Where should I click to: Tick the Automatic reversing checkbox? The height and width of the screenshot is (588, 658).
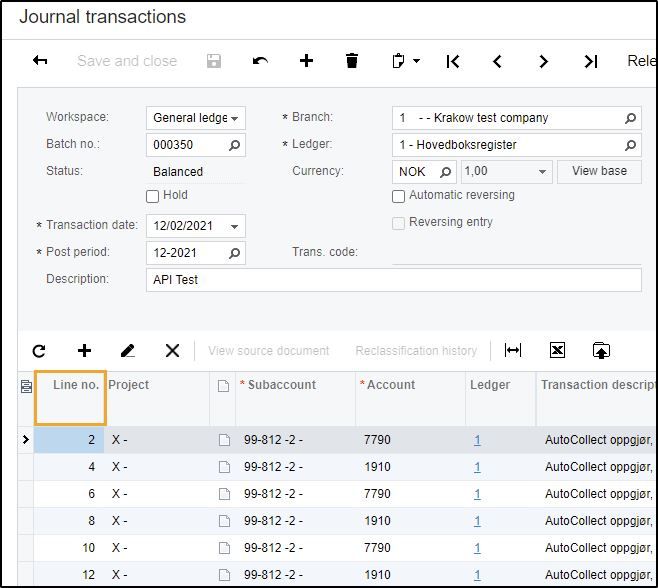pos(399,196)
